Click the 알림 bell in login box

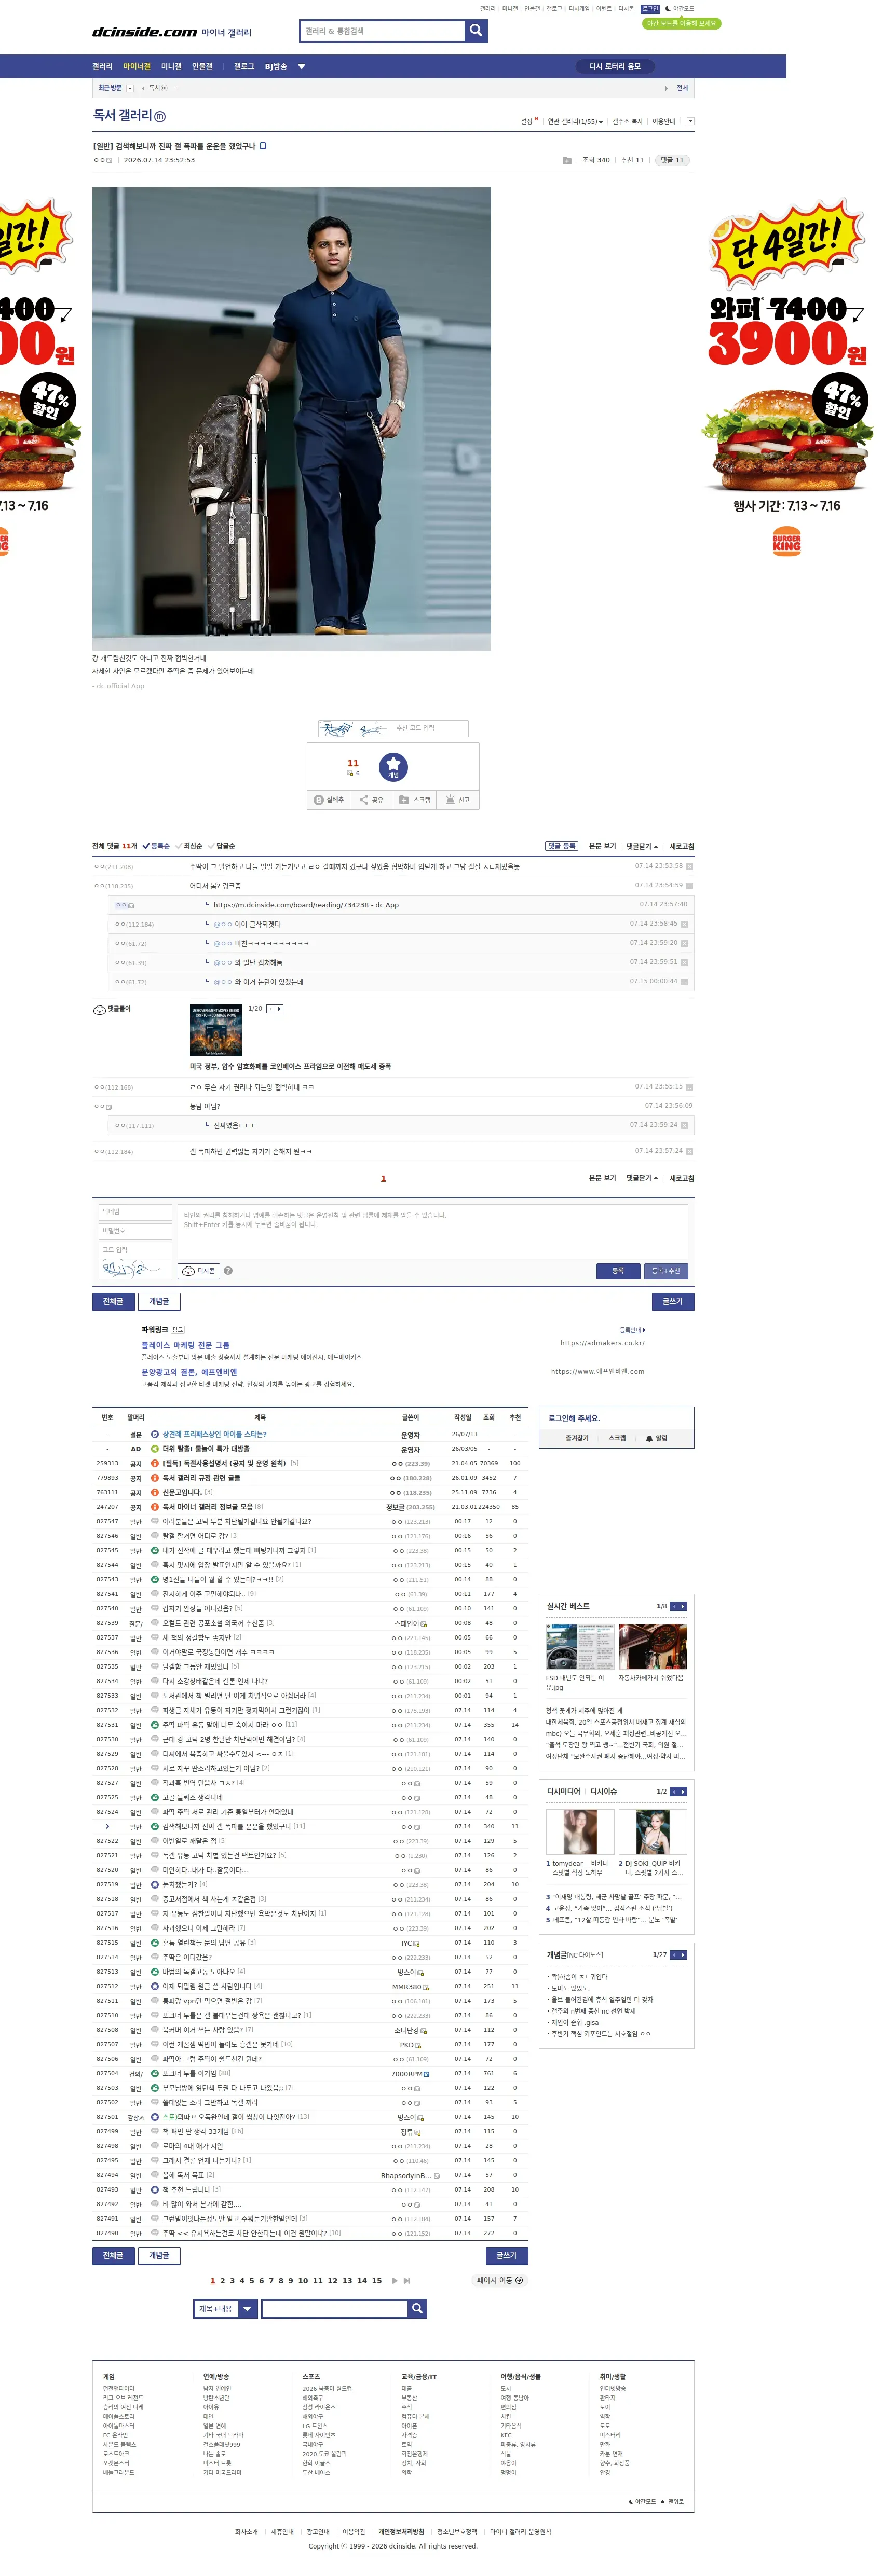click(656, 1438)
